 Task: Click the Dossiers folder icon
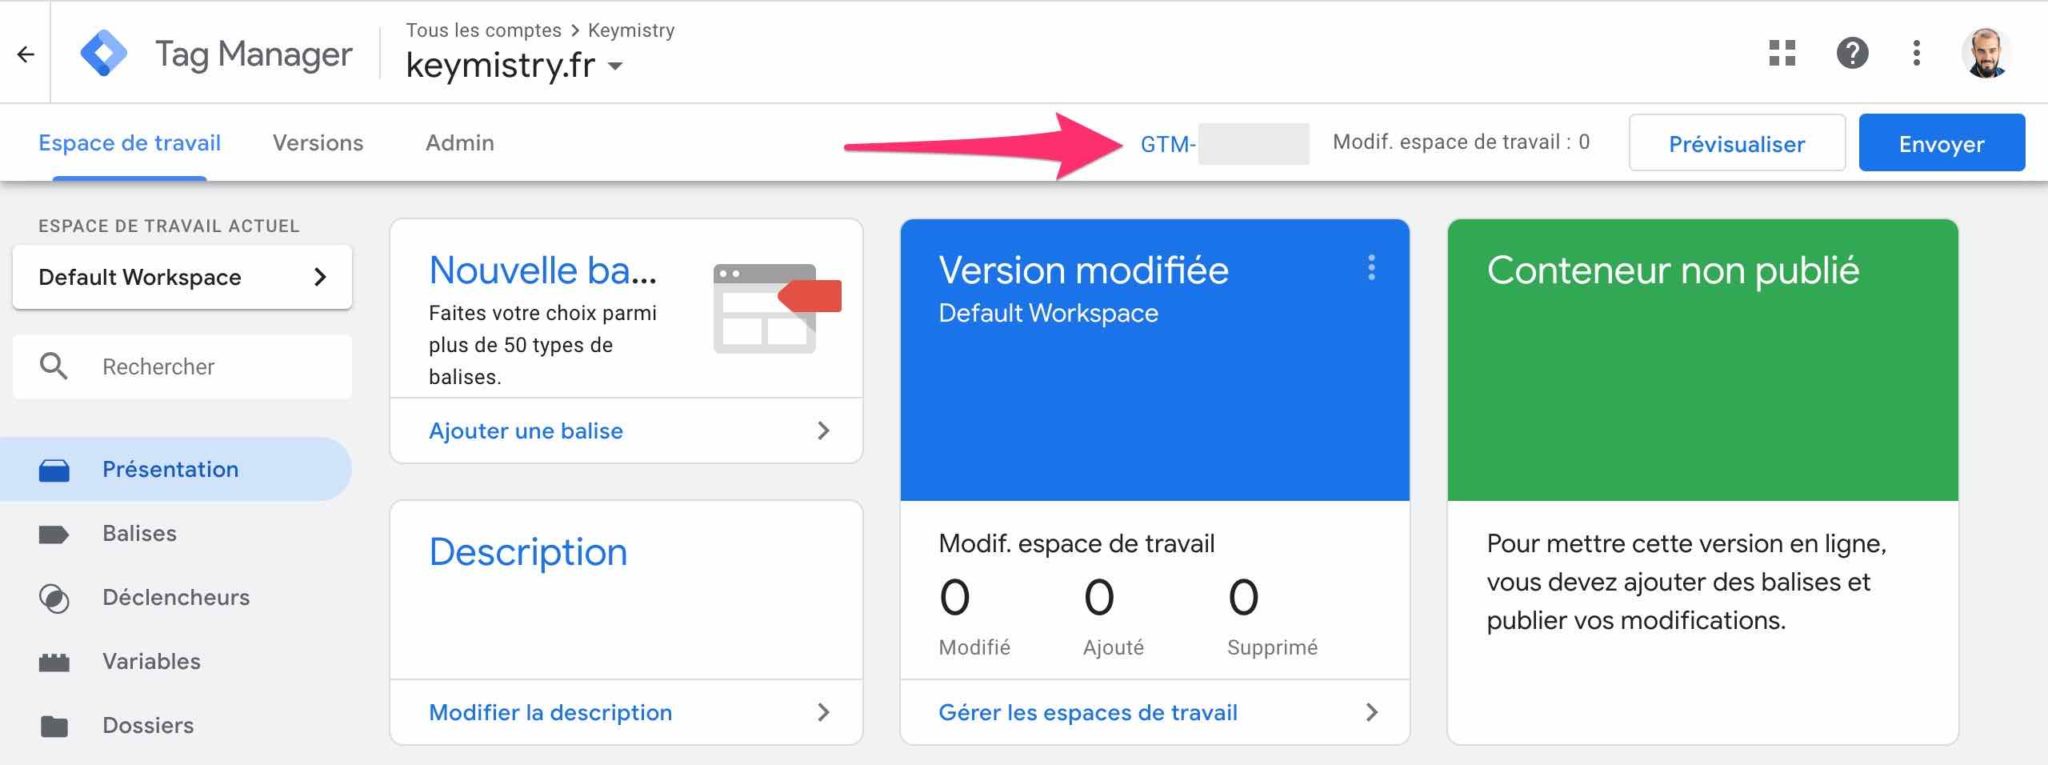click(x=54, y=726)
